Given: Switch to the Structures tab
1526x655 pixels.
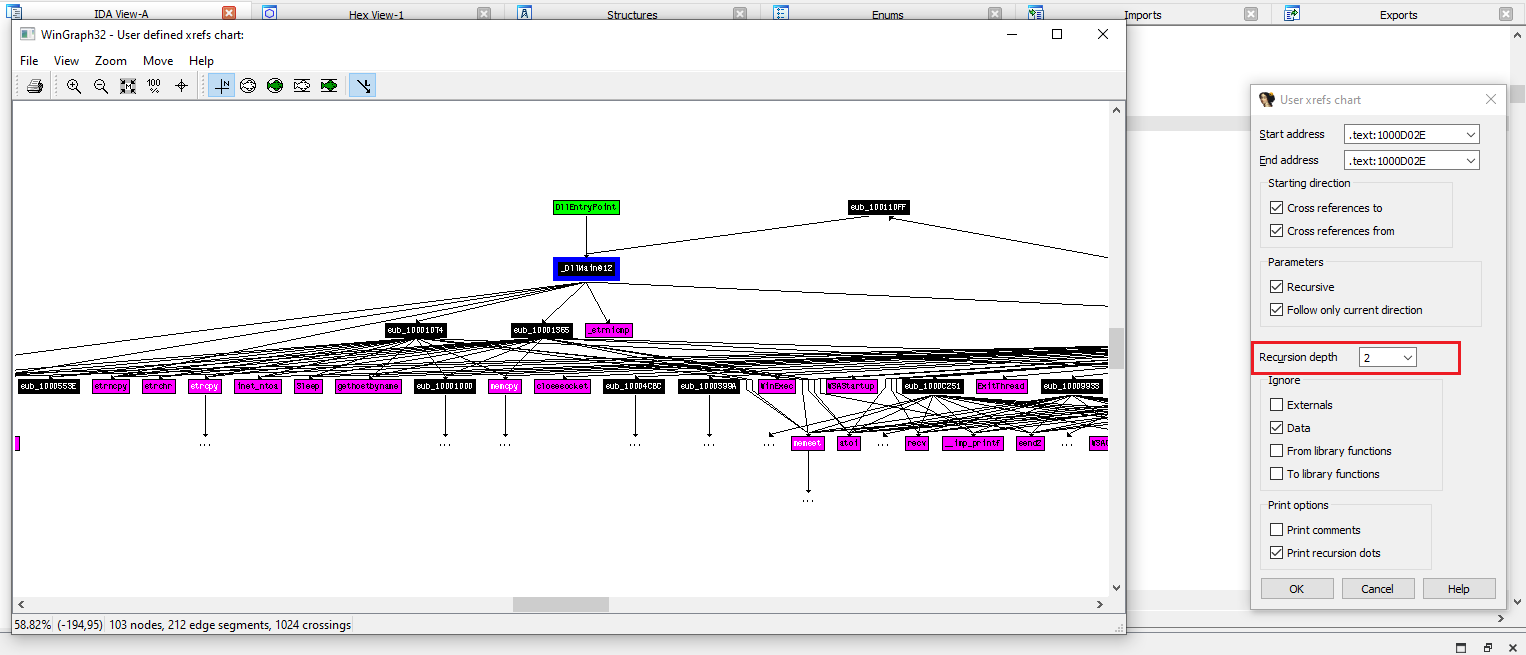Looking at the screenshot, I should click(632, 15).
